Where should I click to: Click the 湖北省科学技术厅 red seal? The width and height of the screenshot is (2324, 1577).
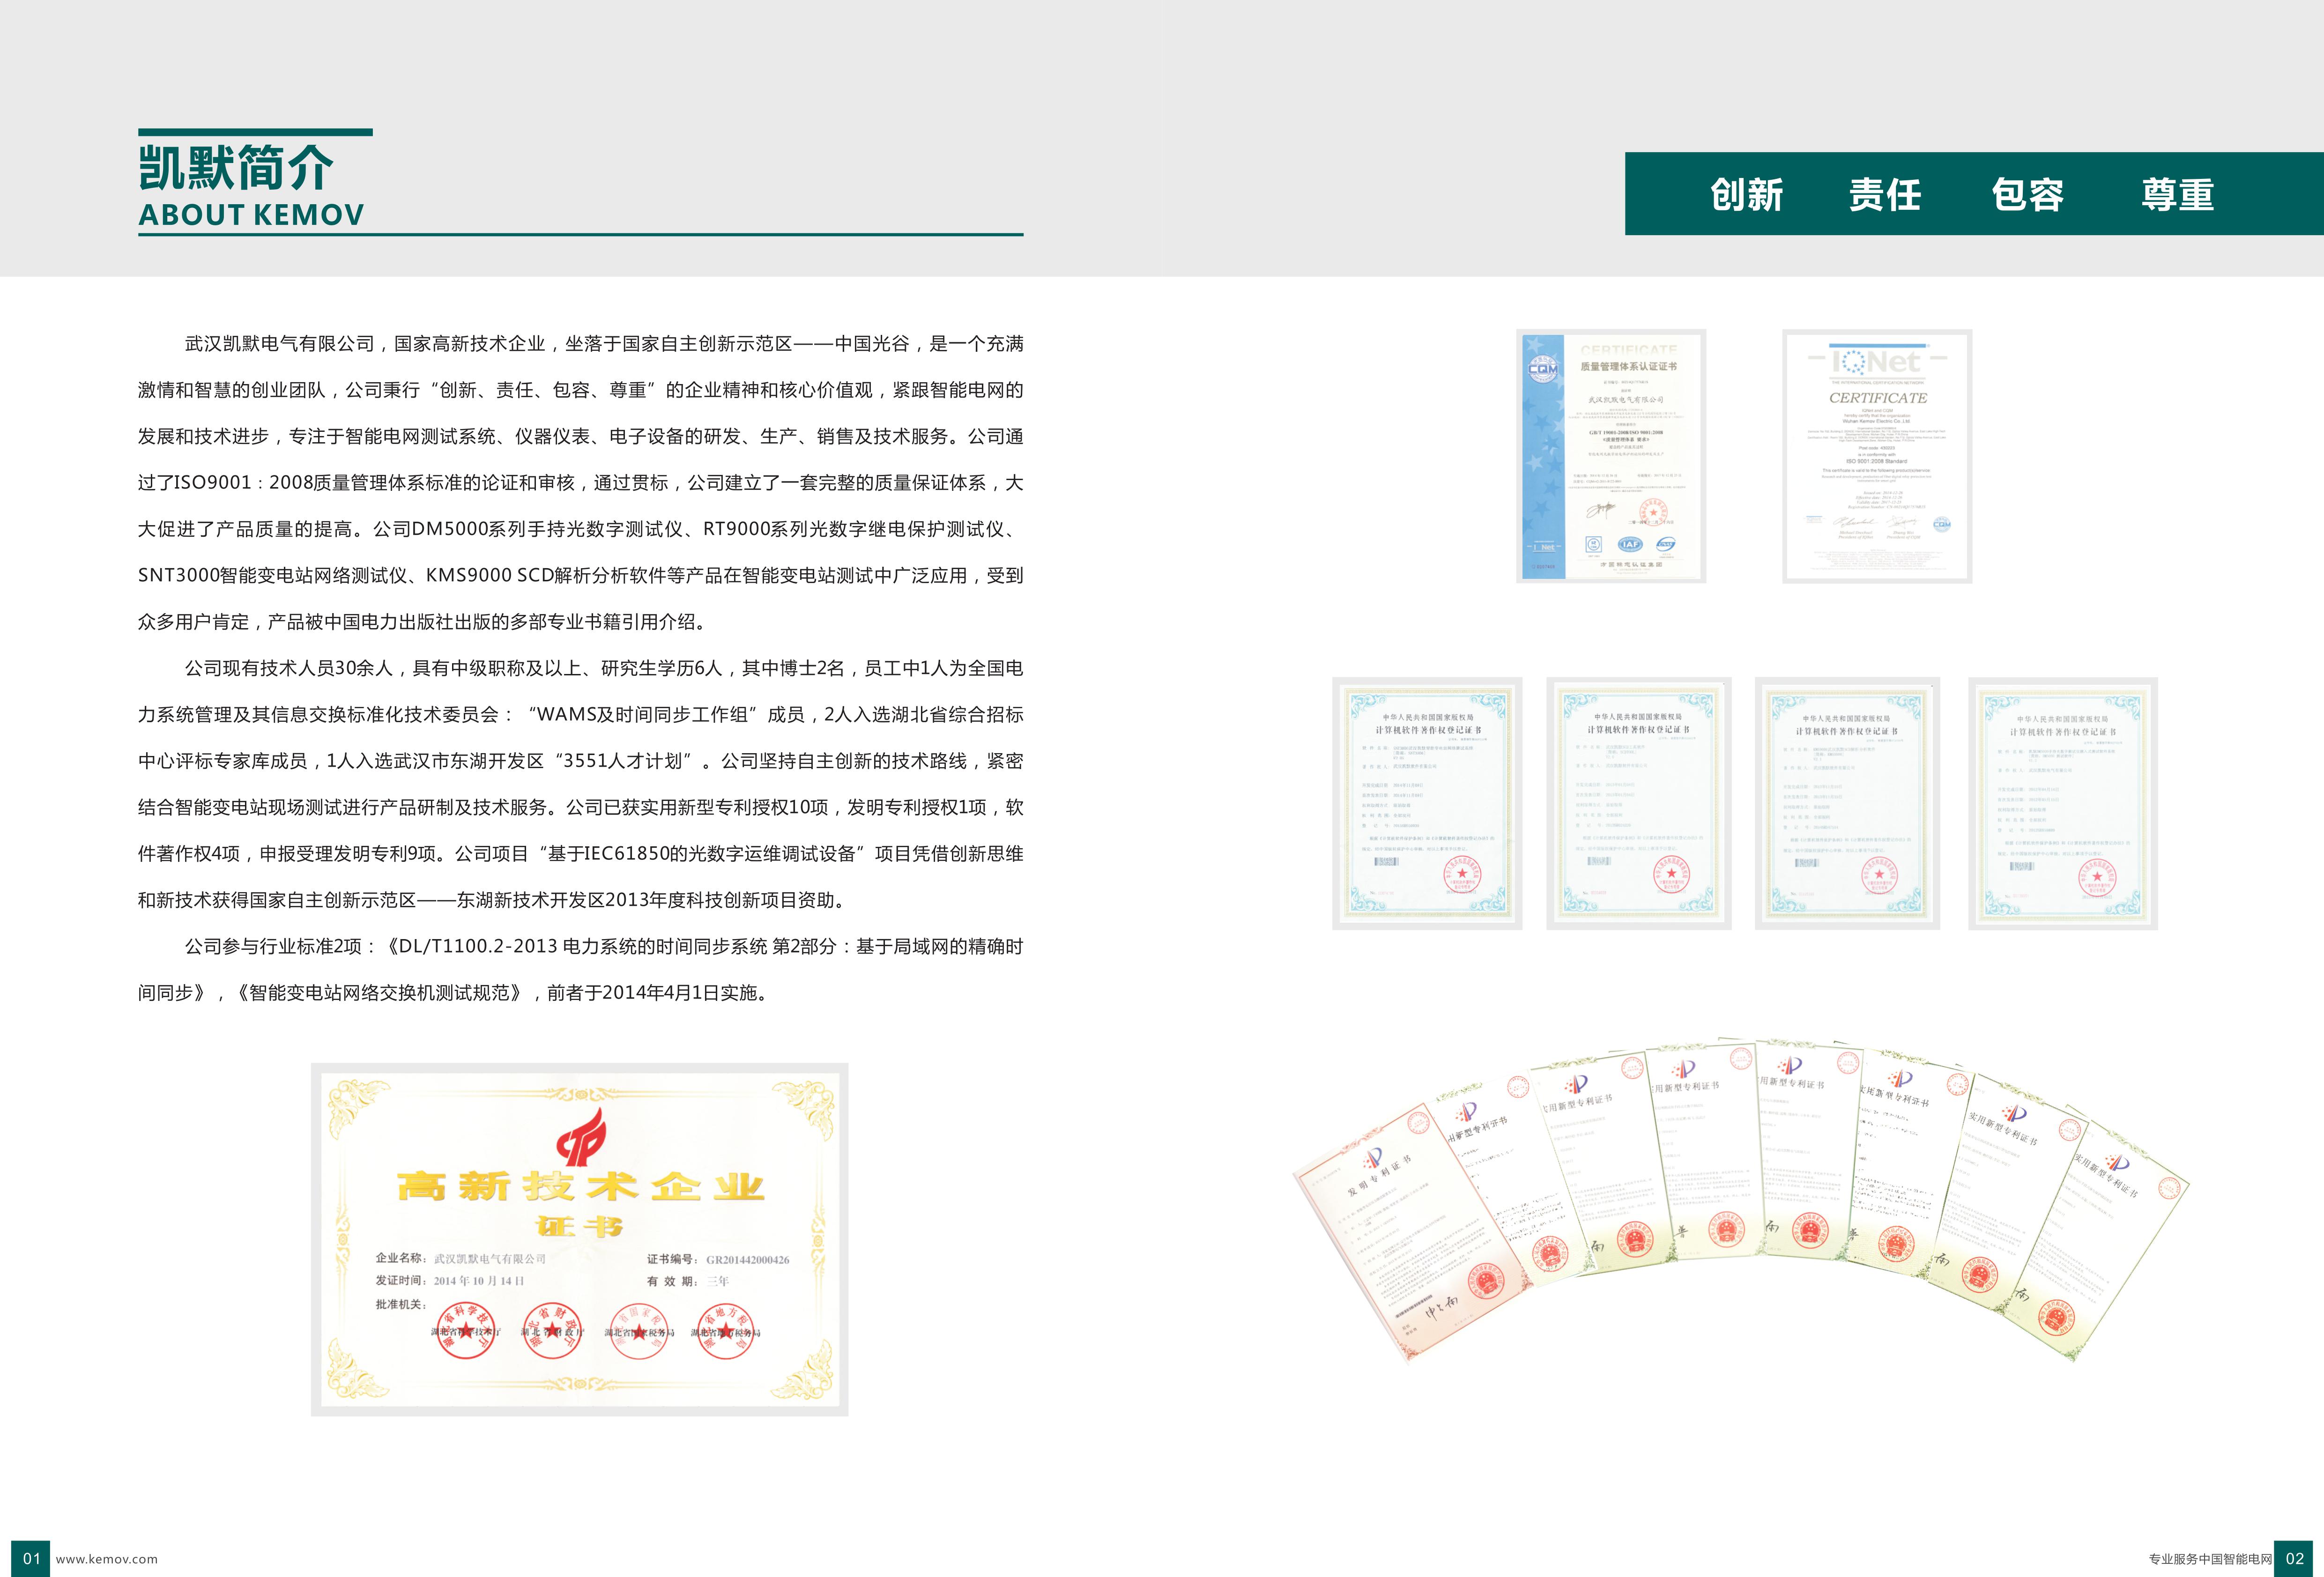click(x=466, y=1331)
